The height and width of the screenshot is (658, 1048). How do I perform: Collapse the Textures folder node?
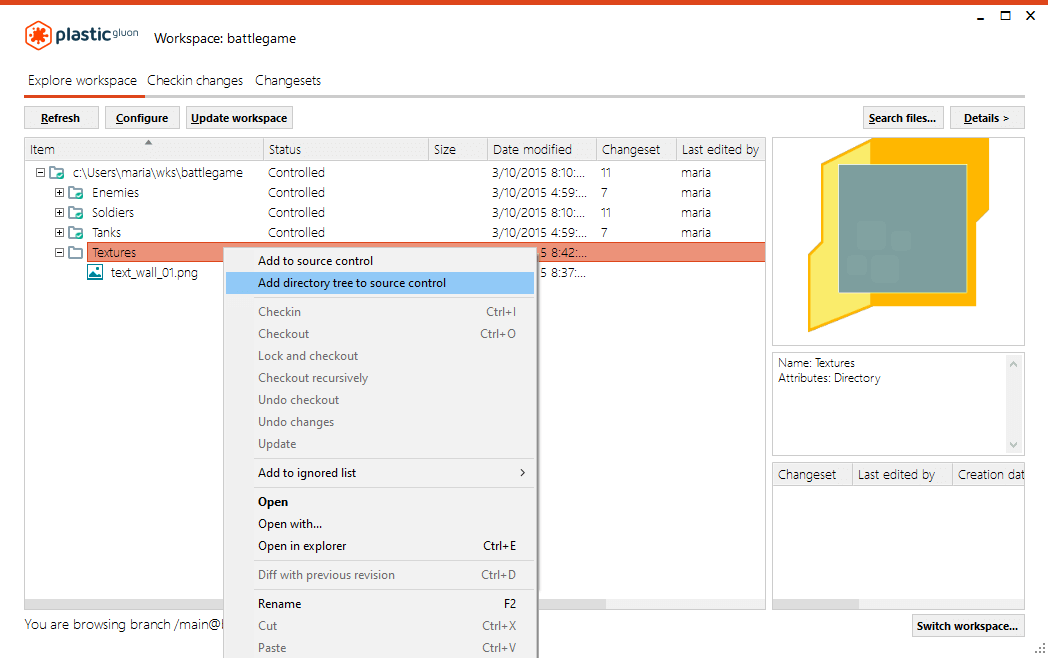pos(59,253)
